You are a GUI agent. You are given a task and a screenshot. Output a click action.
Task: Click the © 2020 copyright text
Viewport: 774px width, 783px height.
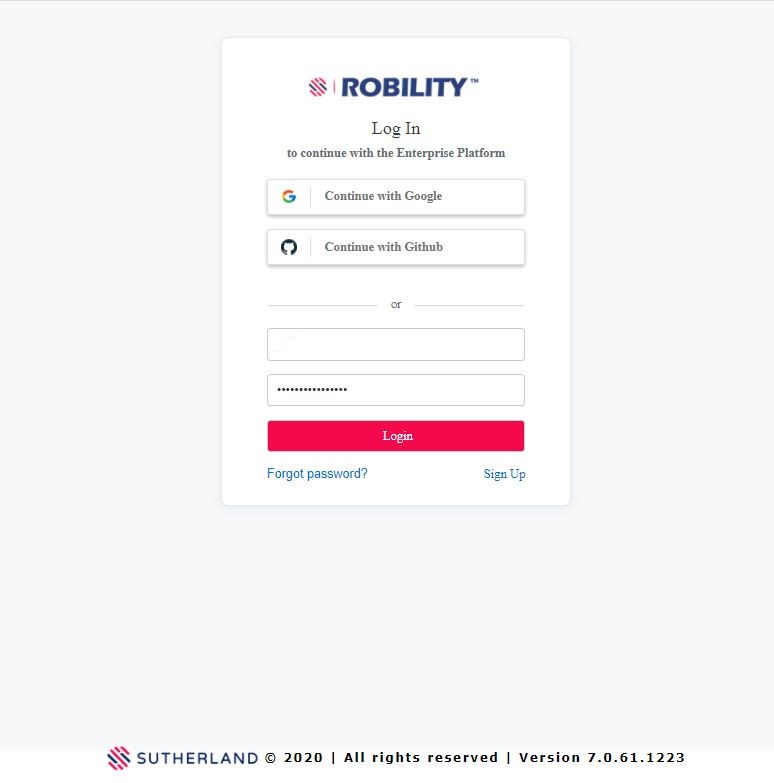293,758
